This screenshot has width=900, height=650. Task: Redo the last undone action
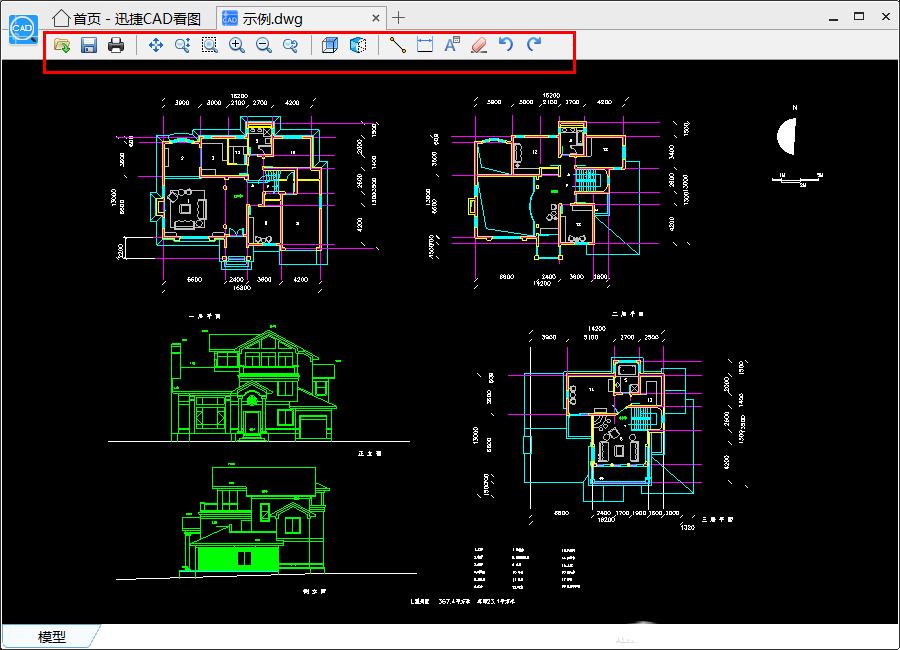(534, 44)
